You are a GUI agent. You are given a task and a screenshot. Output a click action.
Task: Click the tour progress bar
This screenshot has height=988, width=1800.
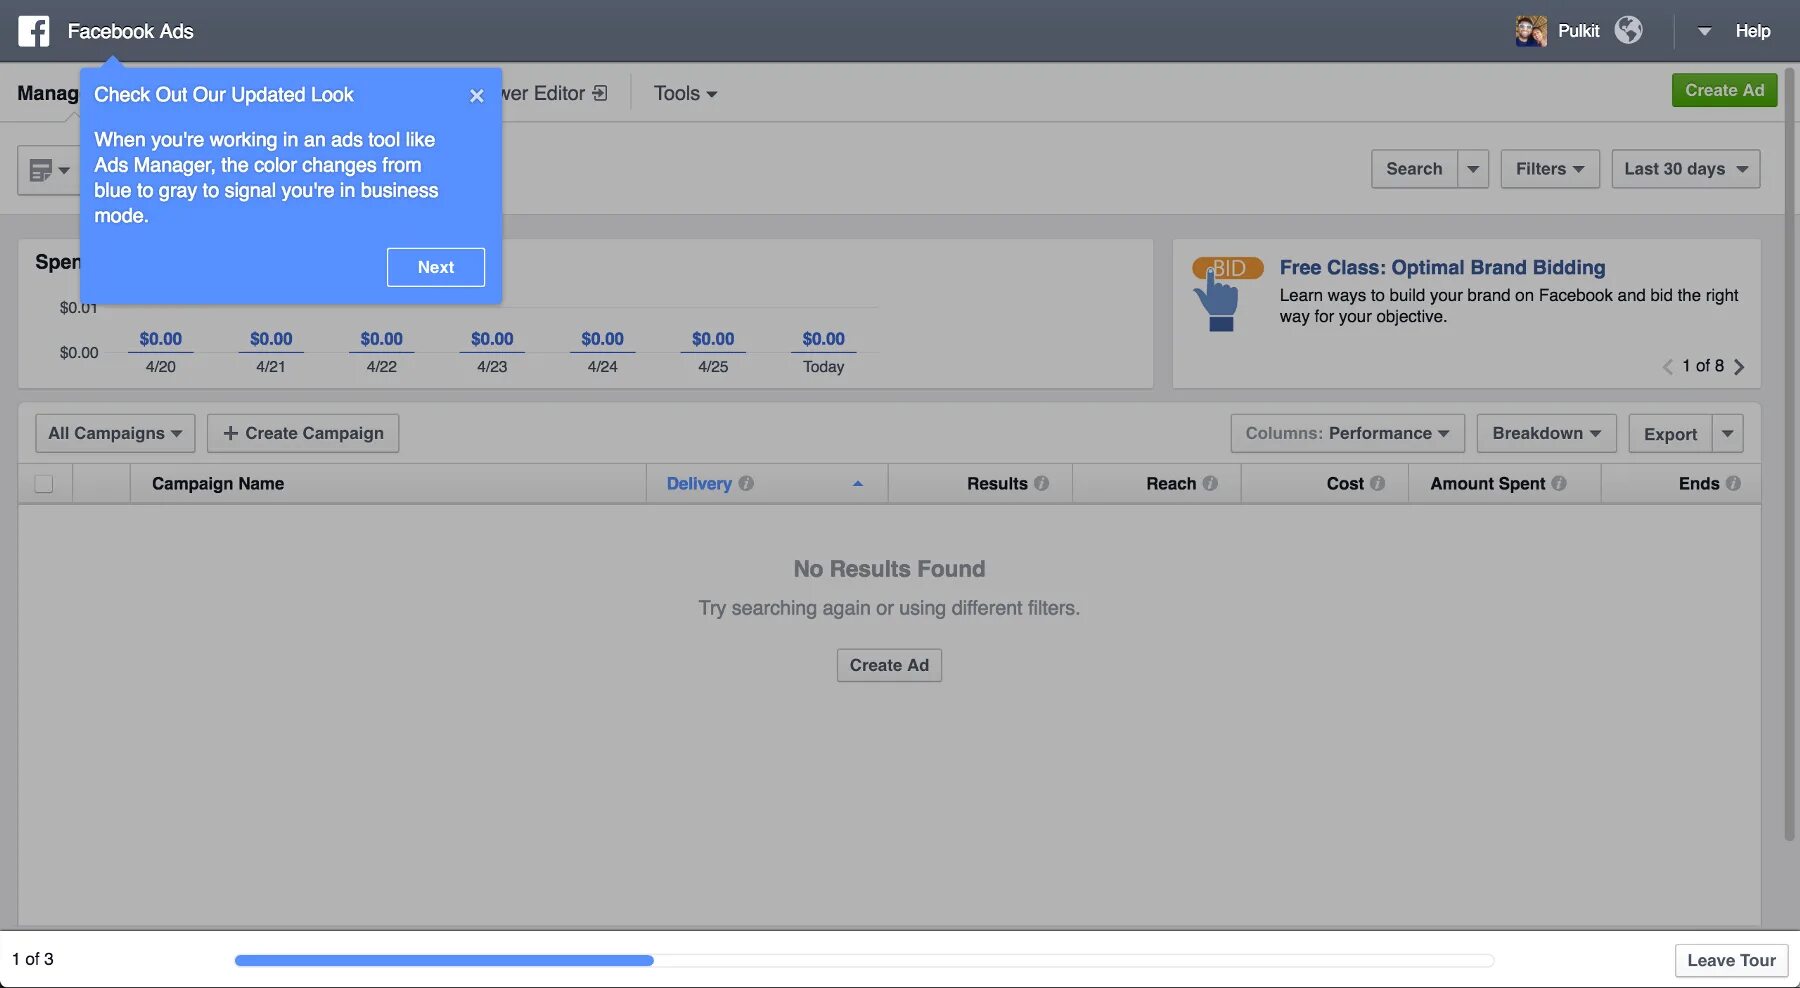864,960
